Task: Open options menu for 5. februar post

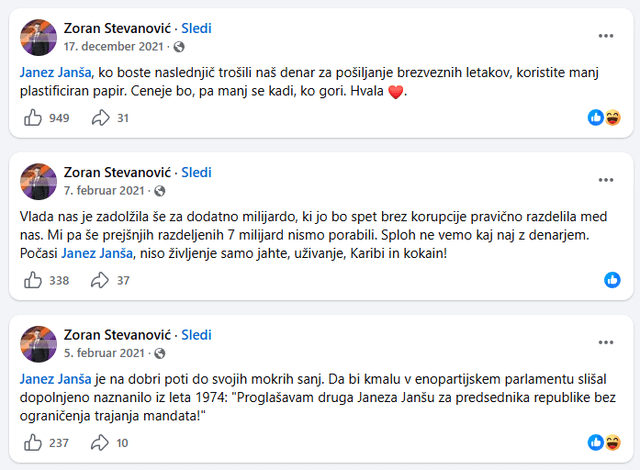Action: coord(606,343)
